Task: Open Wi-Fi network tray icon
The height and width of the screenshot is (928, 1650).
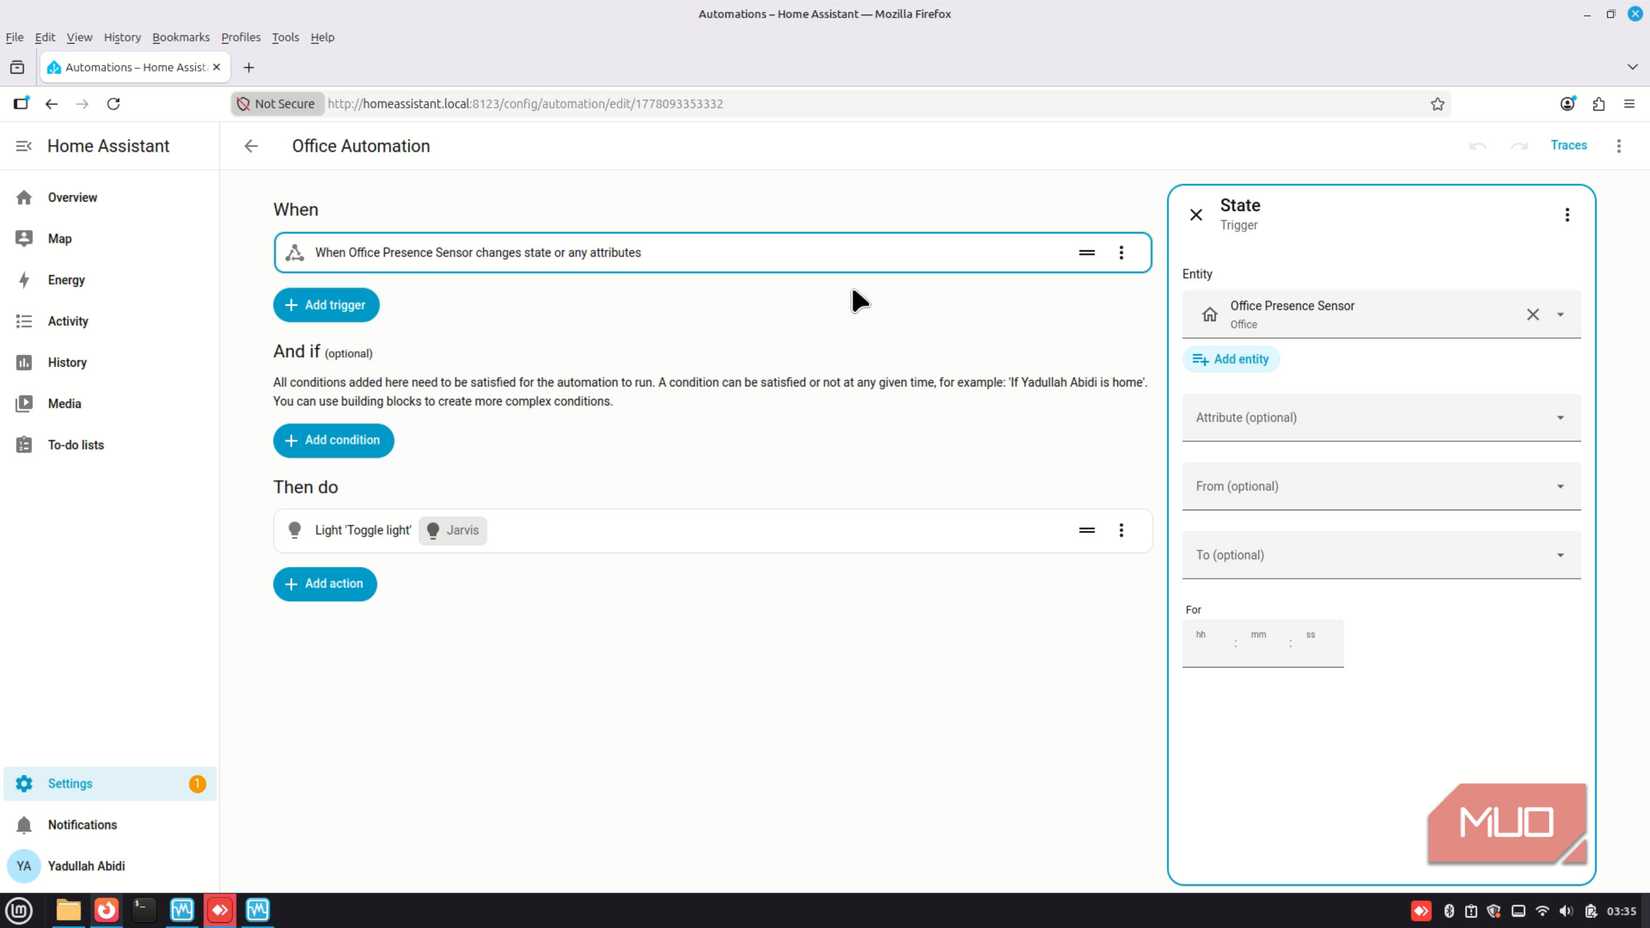Action: pyautogui.click(x=1542, y=911)
